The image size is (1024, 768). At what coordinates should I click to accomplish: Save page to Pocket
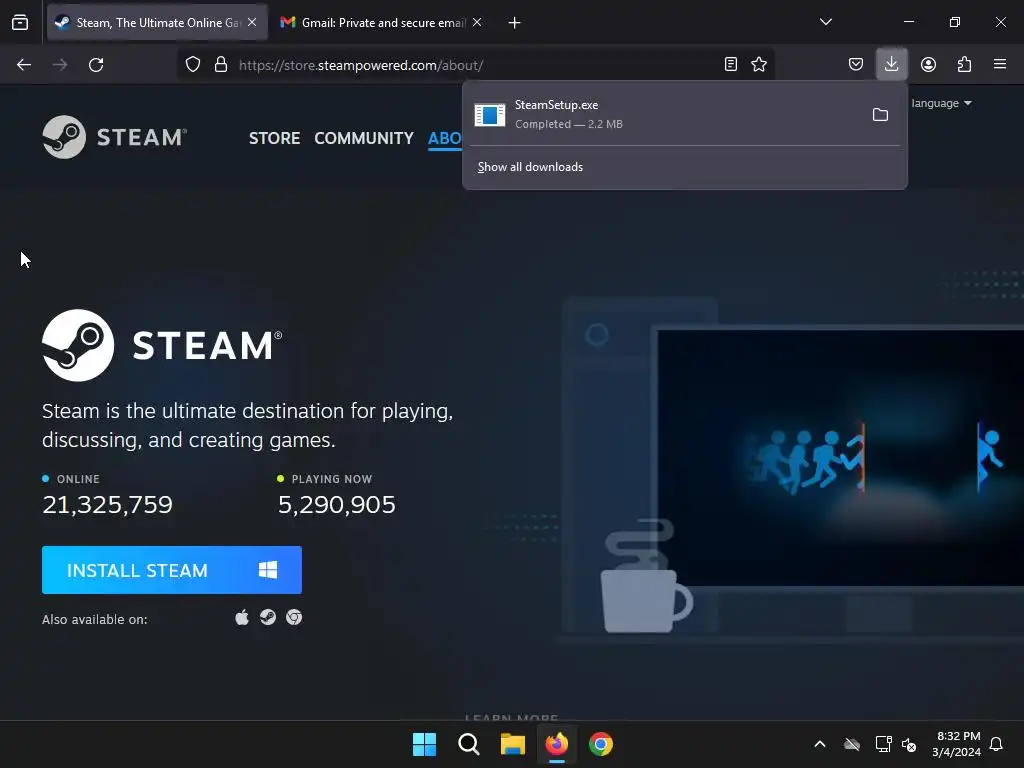pos(856,65)
